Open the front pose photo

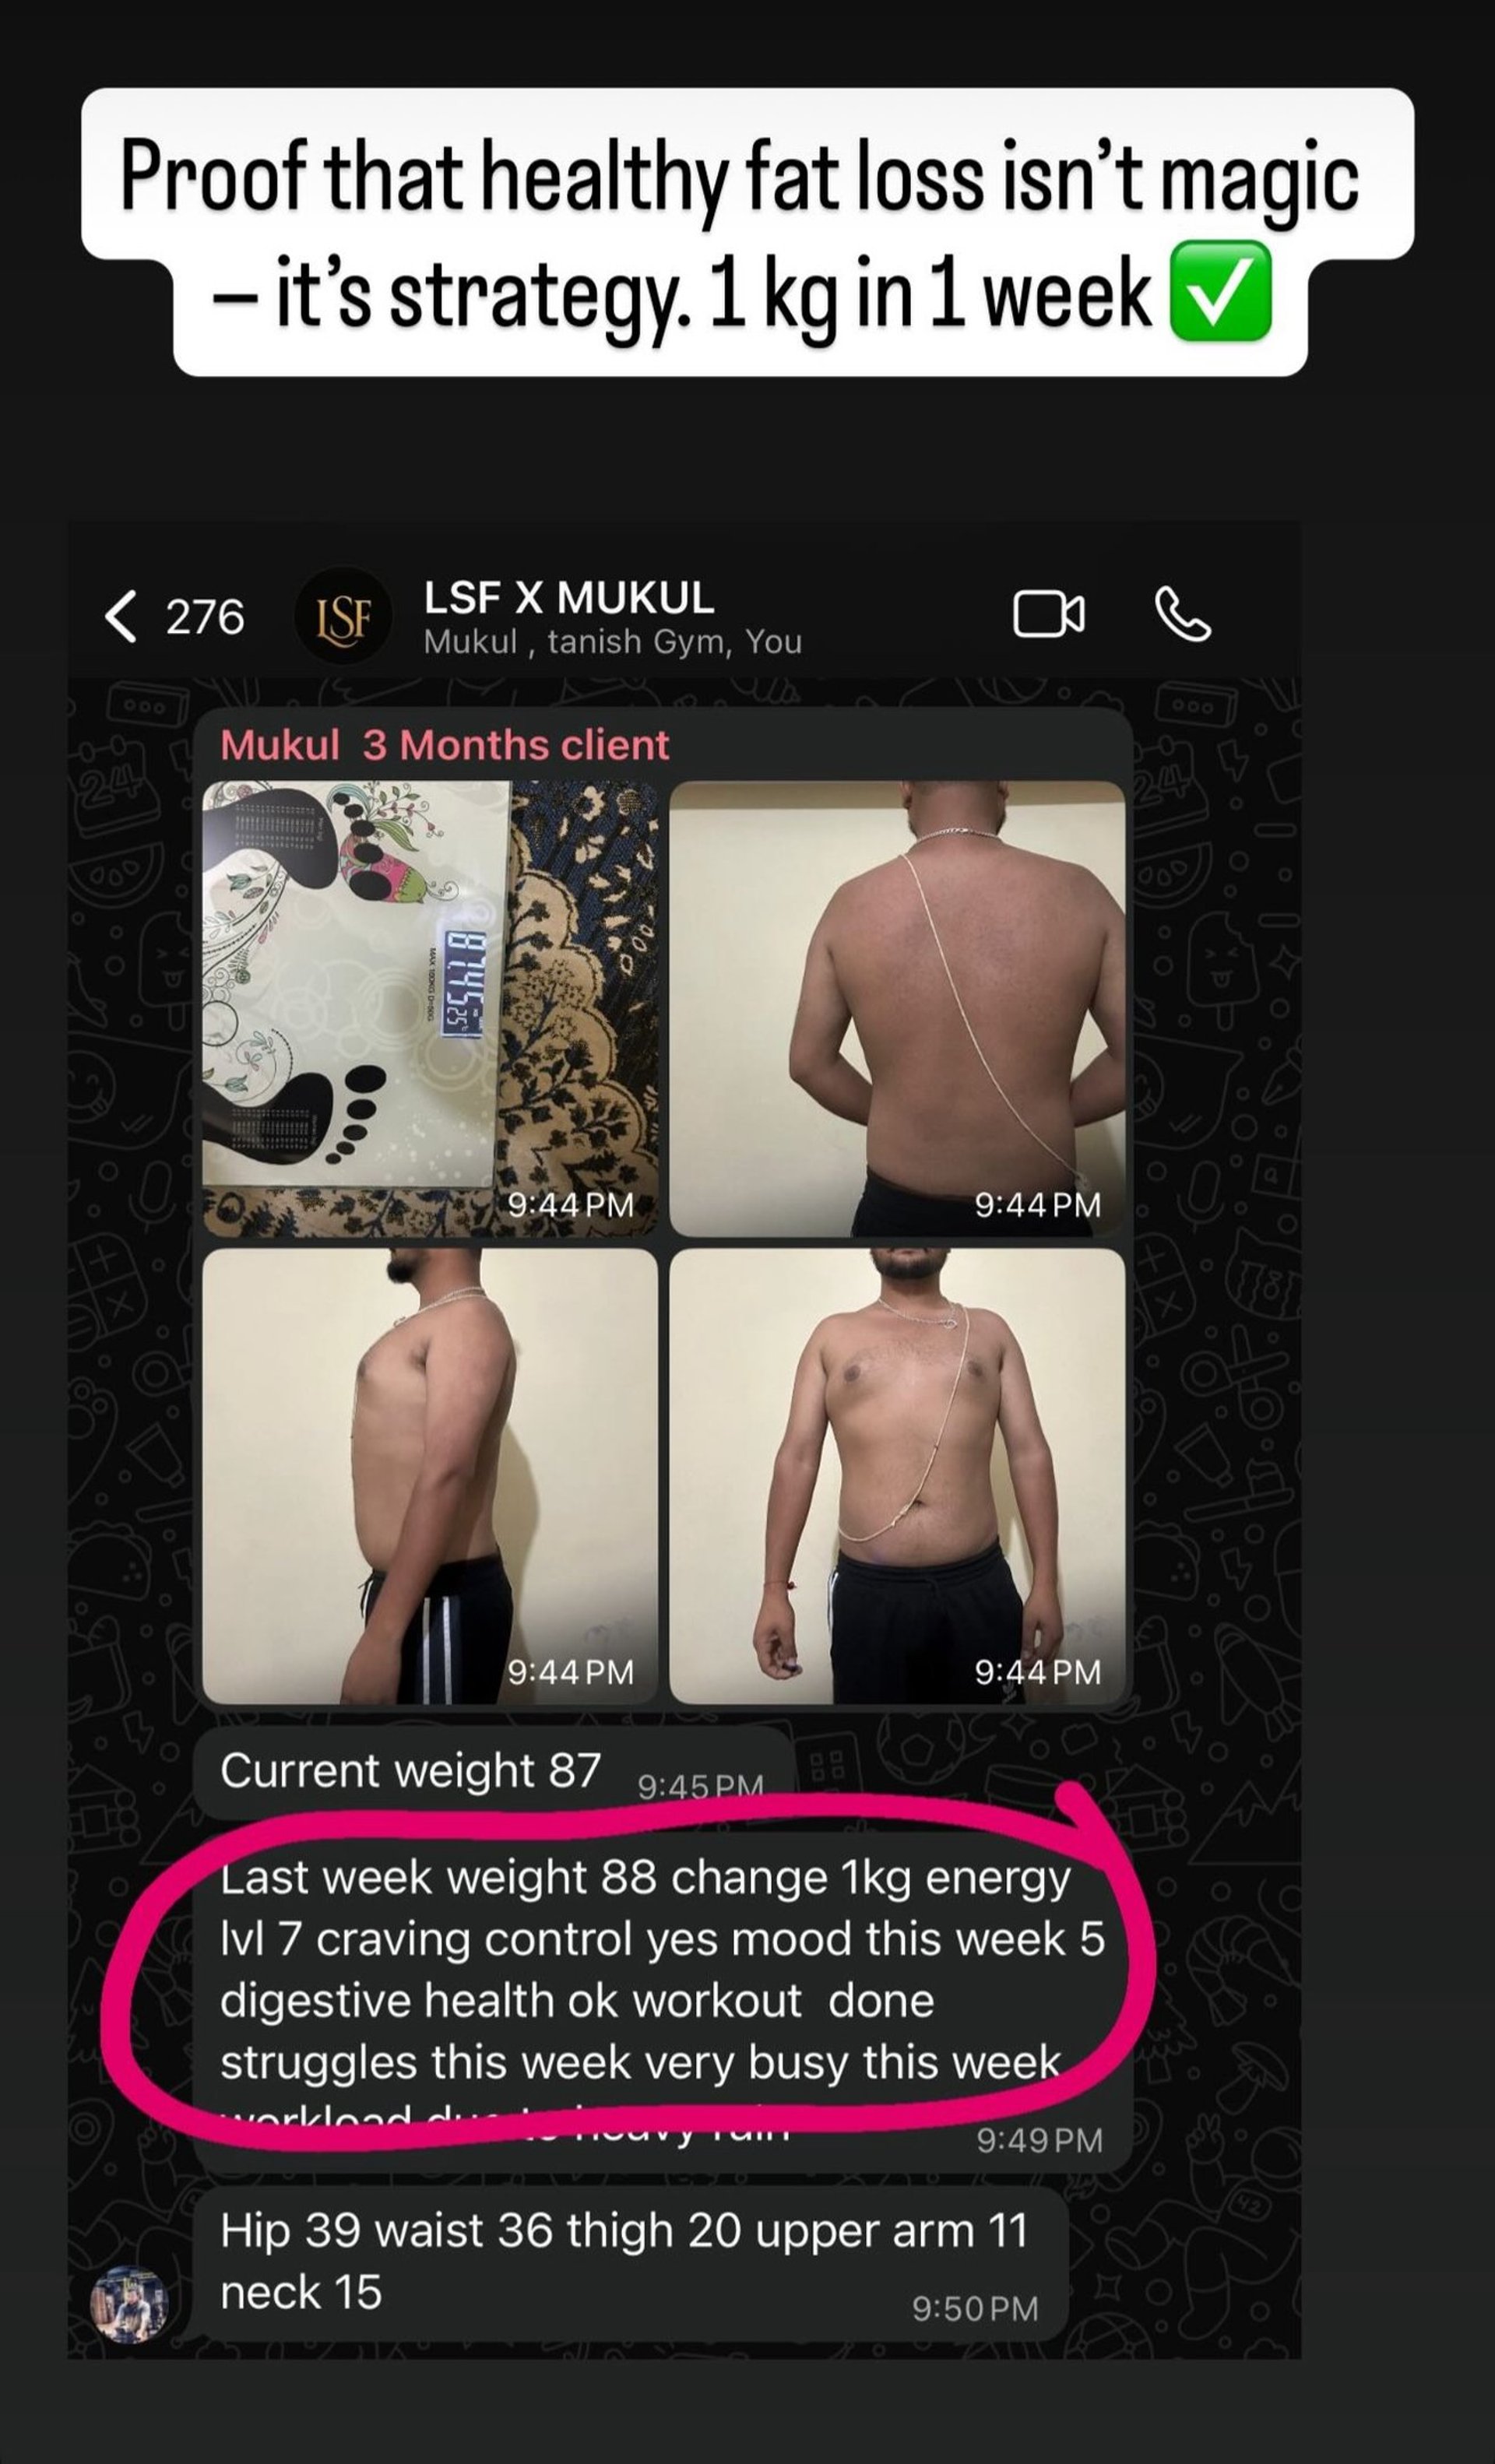[897, 1475]
